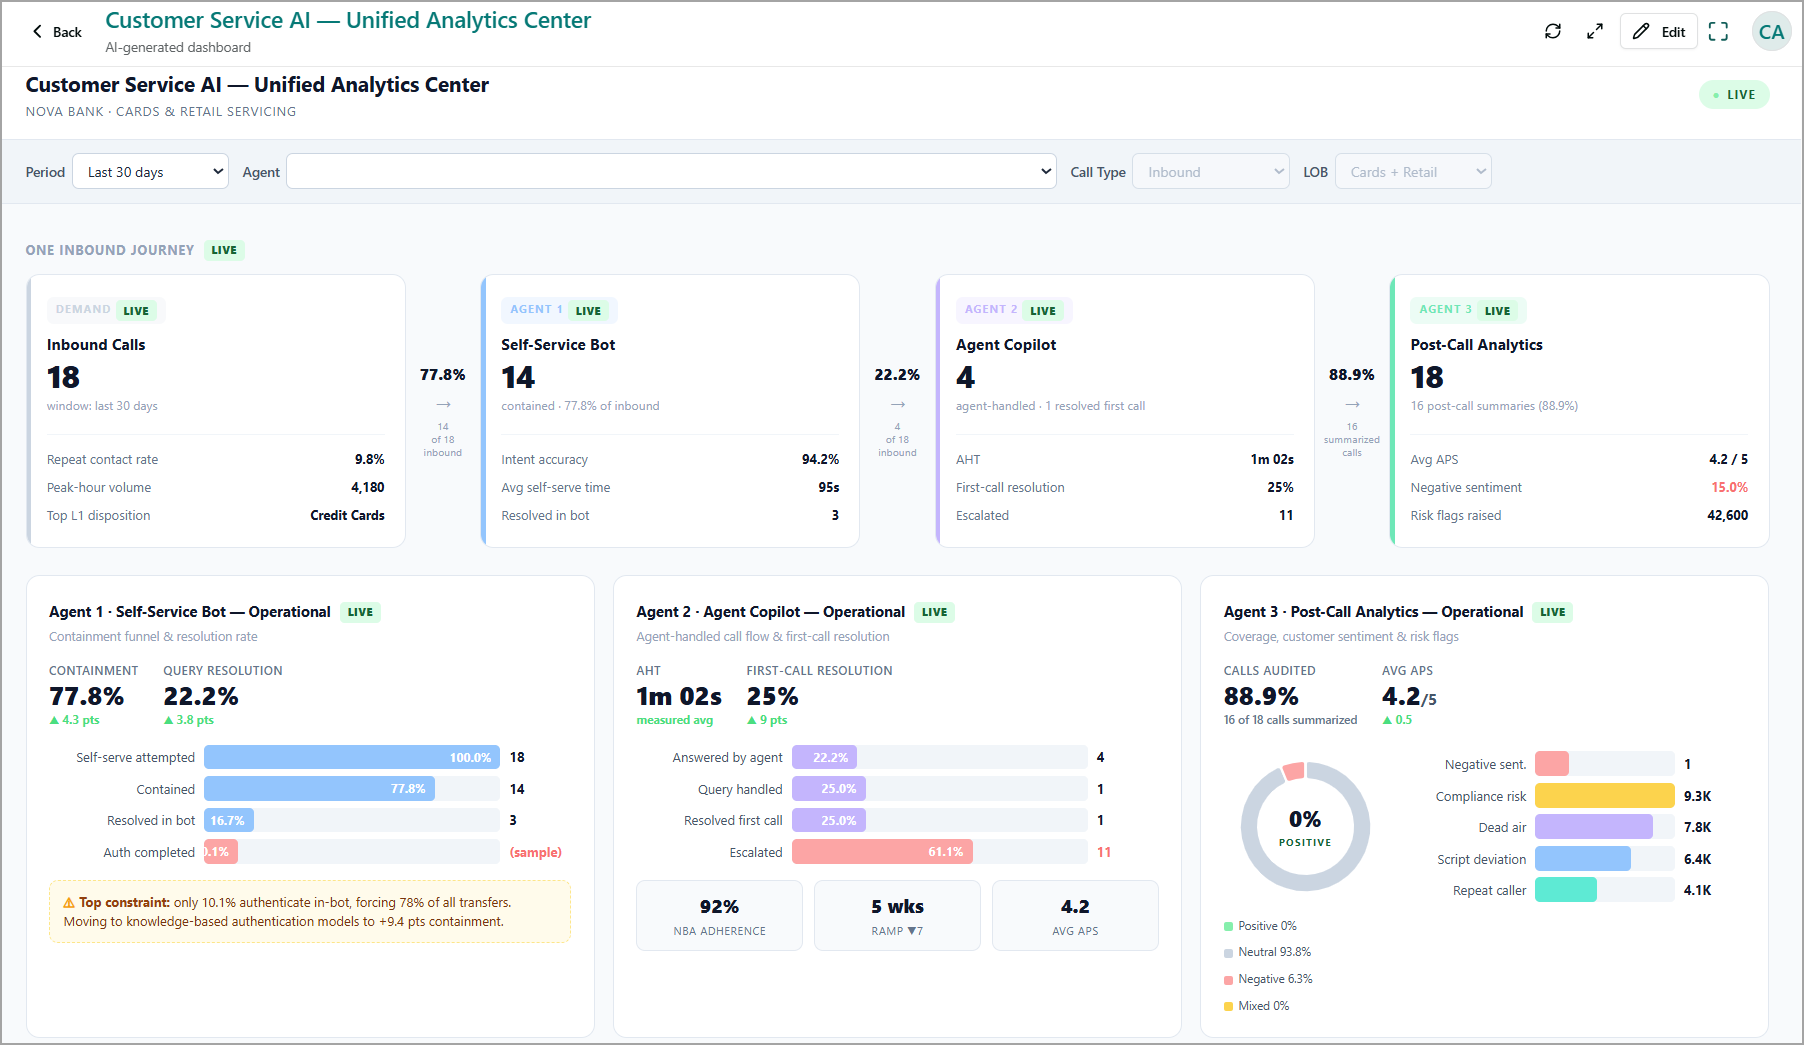
Task: Click the Repeat contact rate value 9.8%
Action: [x=369, y=459]
